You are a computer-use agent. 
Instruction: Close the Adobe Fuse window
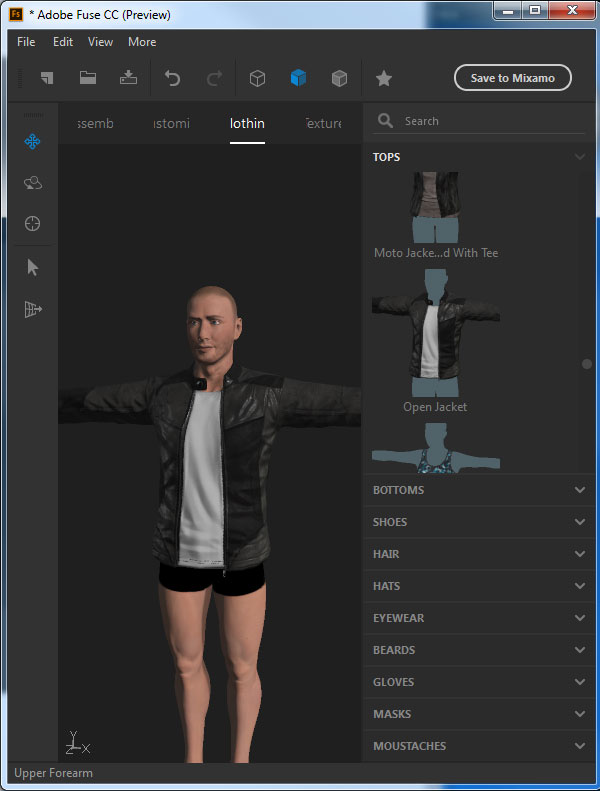572,11
